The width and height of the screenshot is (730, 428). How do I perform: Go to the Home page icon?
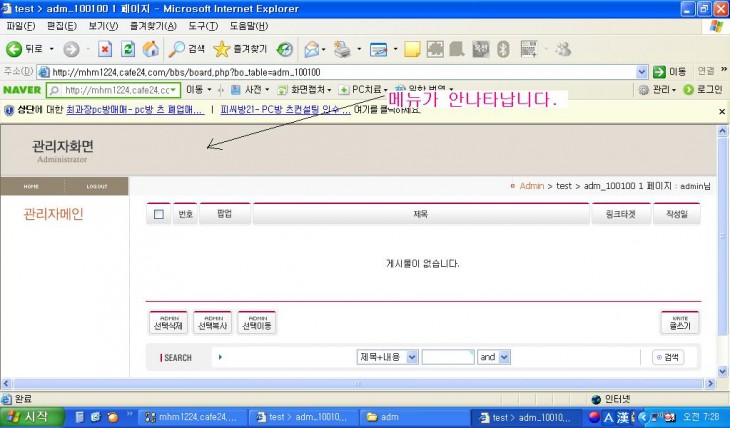[x=150, y=48]
